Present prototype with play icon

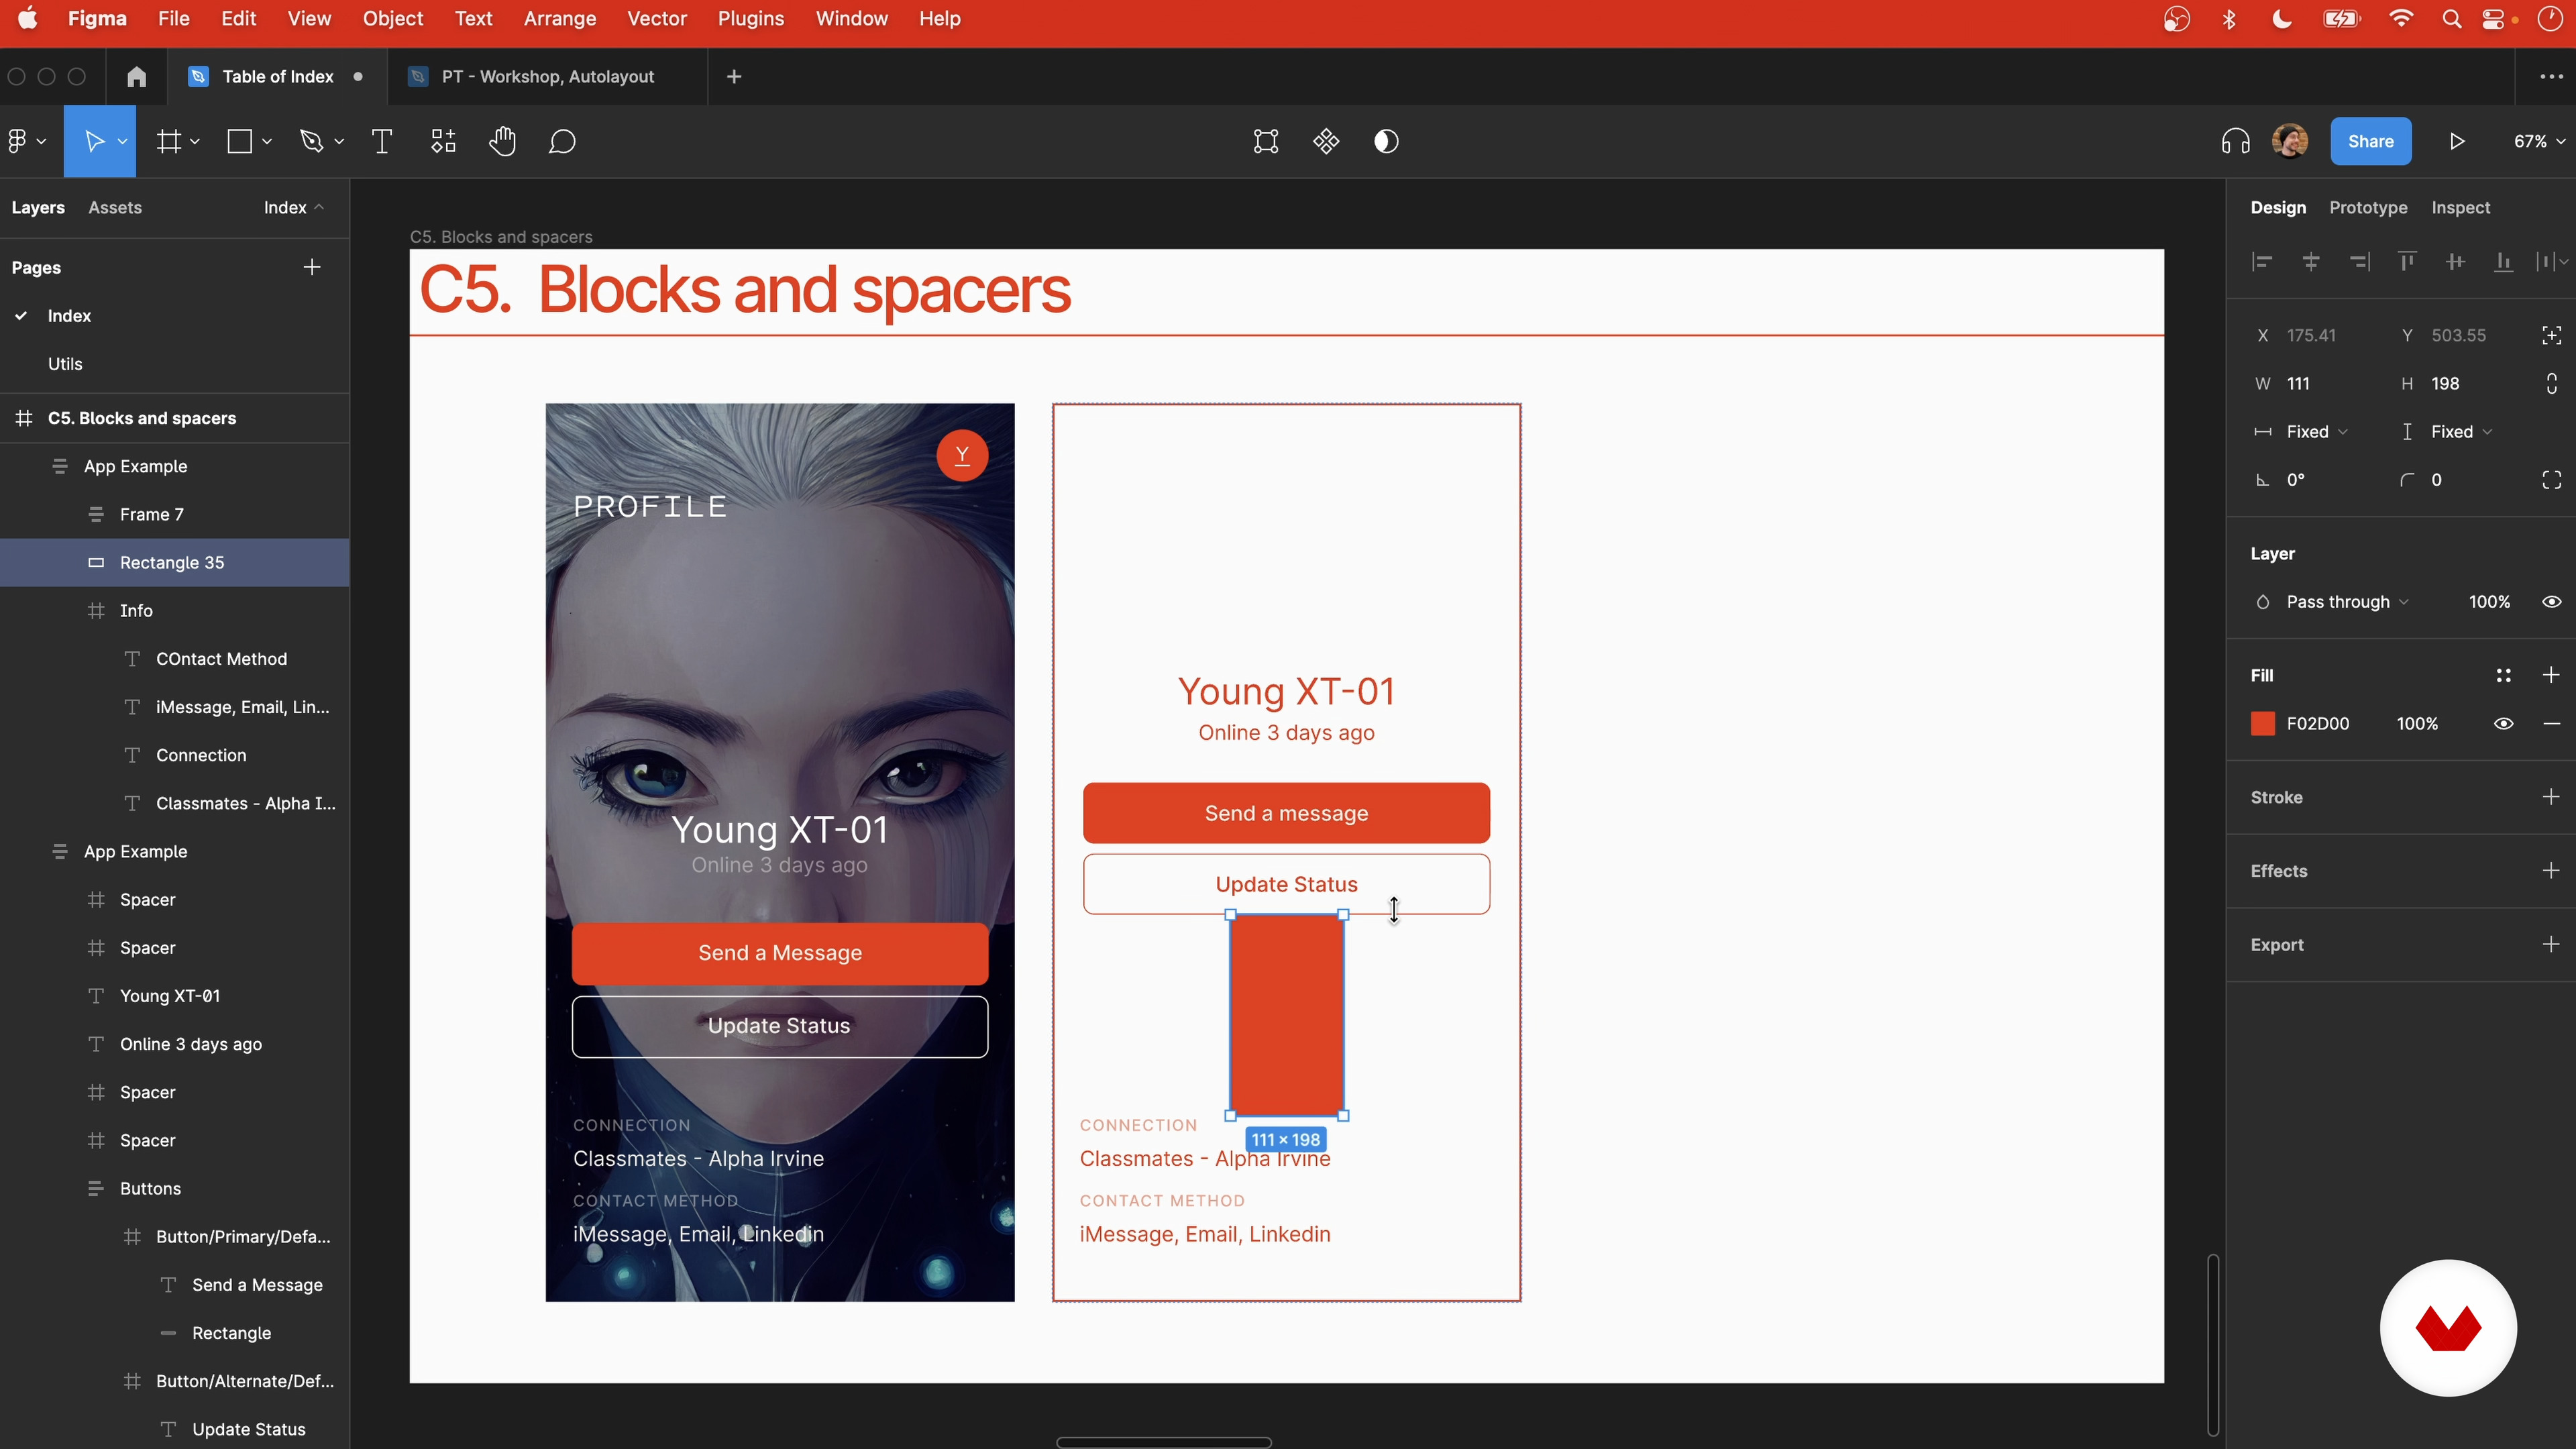click(2457, 141)
